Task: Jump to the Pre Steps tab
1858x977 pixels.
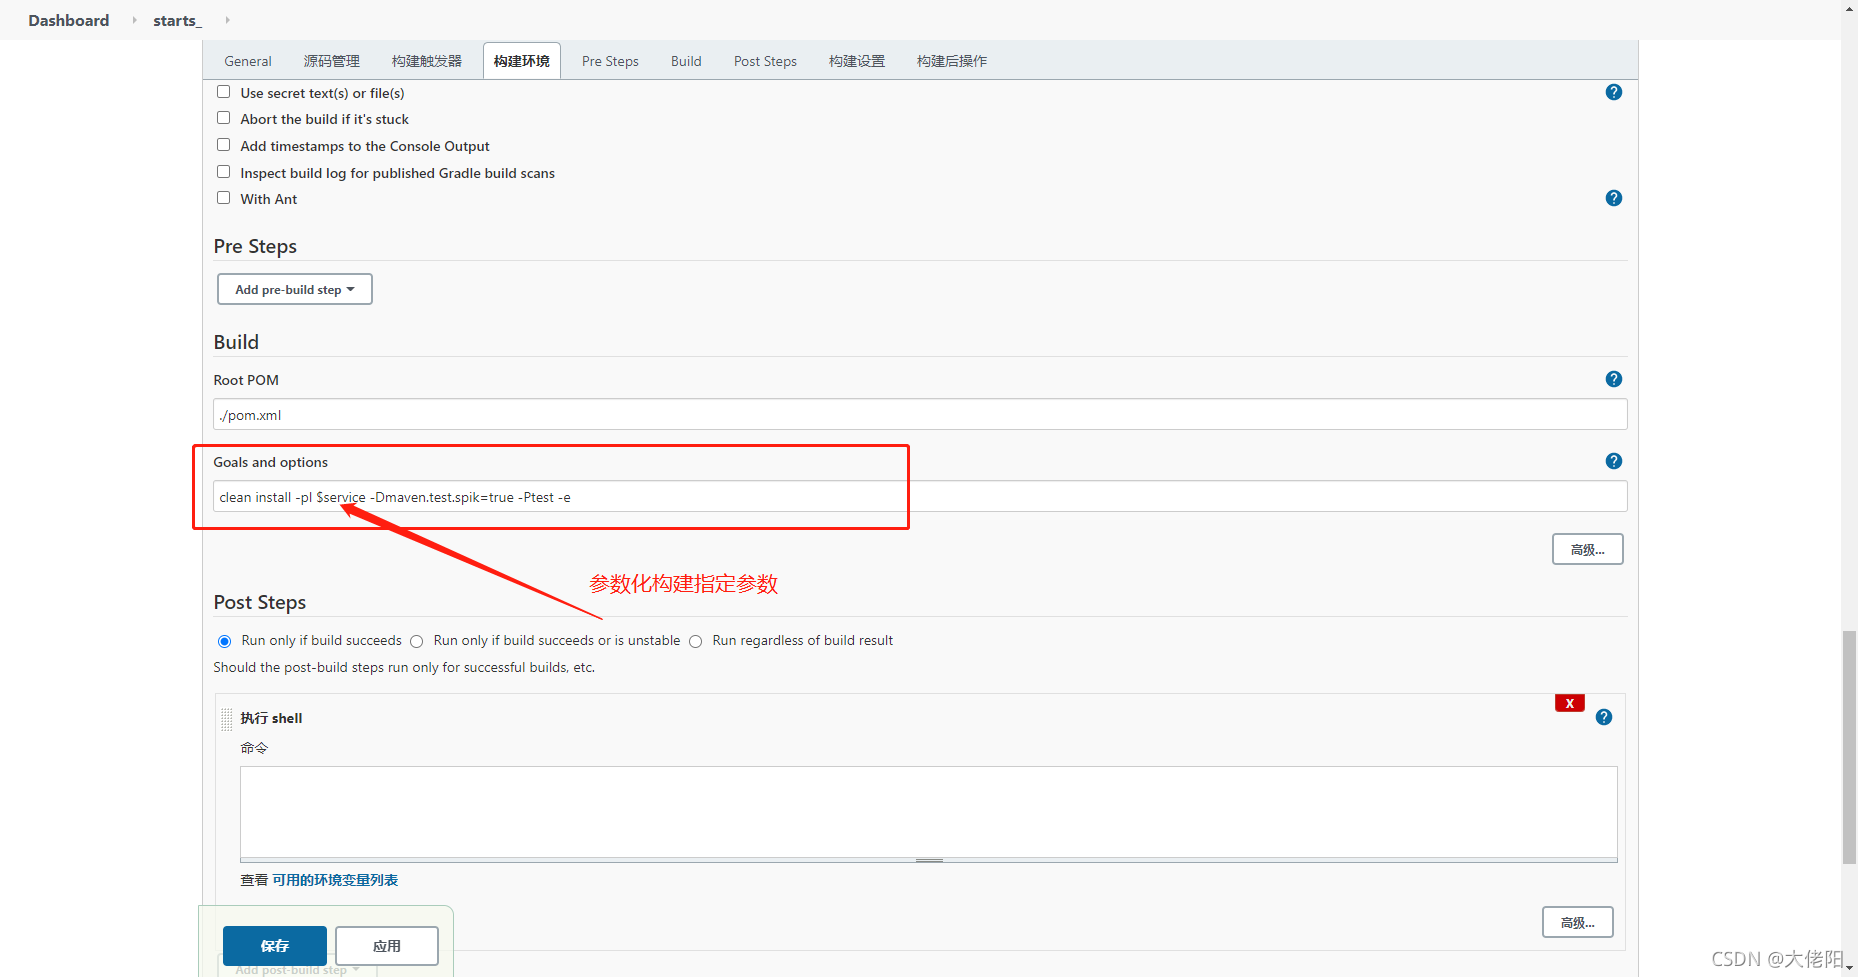Action: click(x=610, y=61)
